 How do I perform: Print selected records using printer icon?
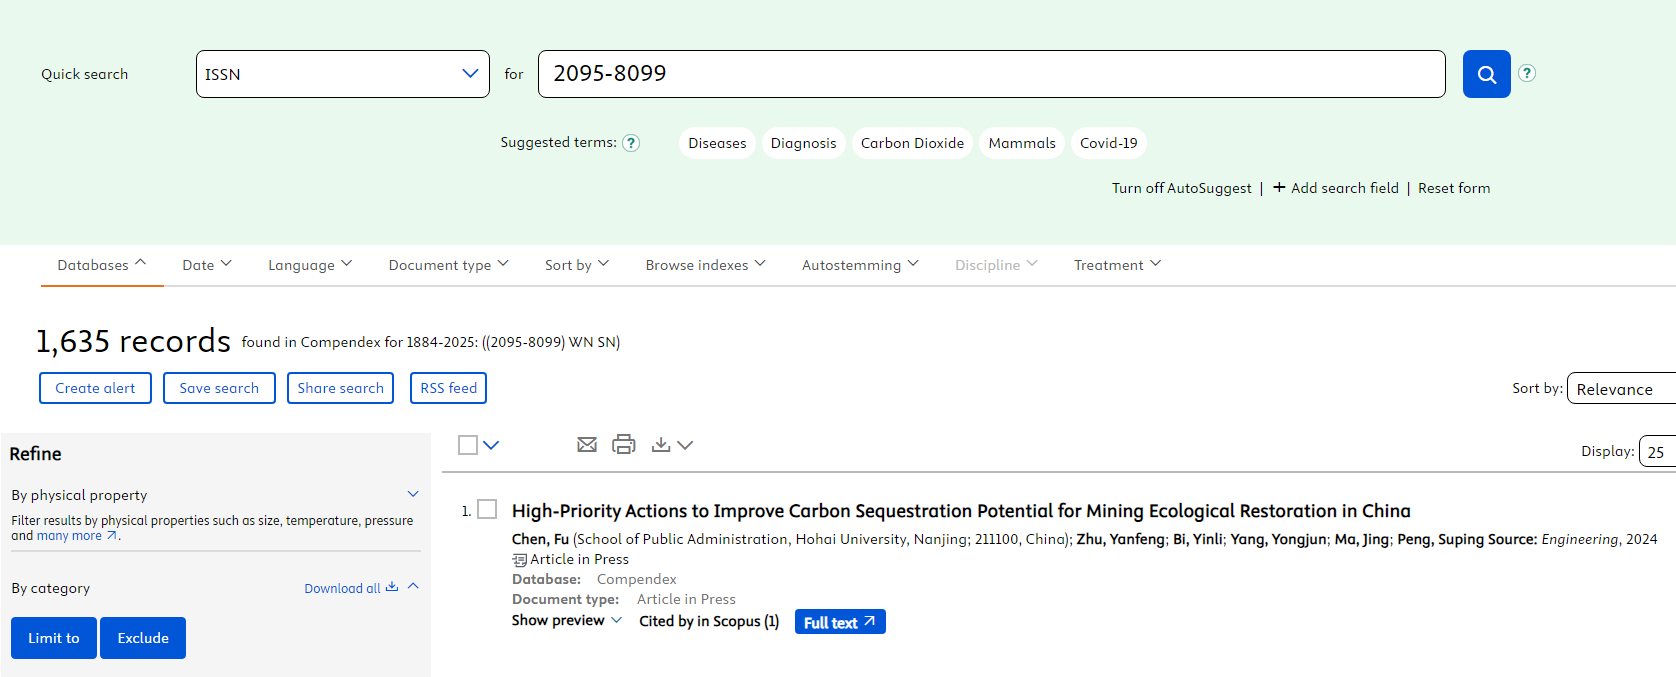624,445
